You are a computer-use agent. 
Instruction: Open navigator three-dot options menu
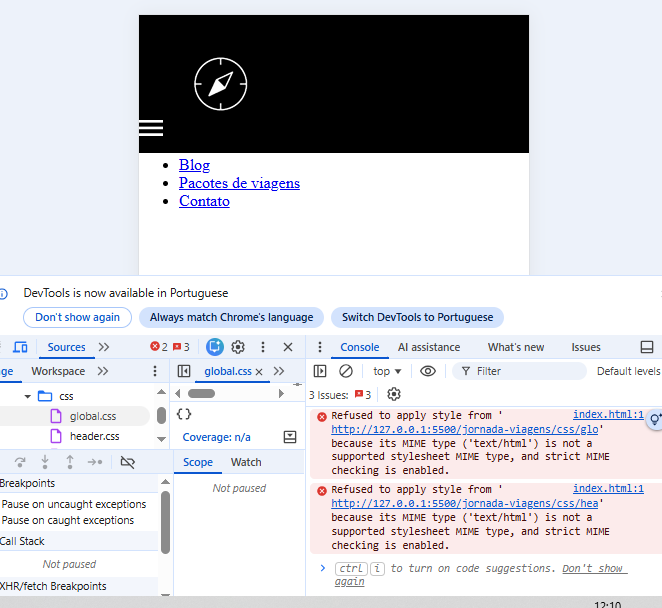[155, 371]
